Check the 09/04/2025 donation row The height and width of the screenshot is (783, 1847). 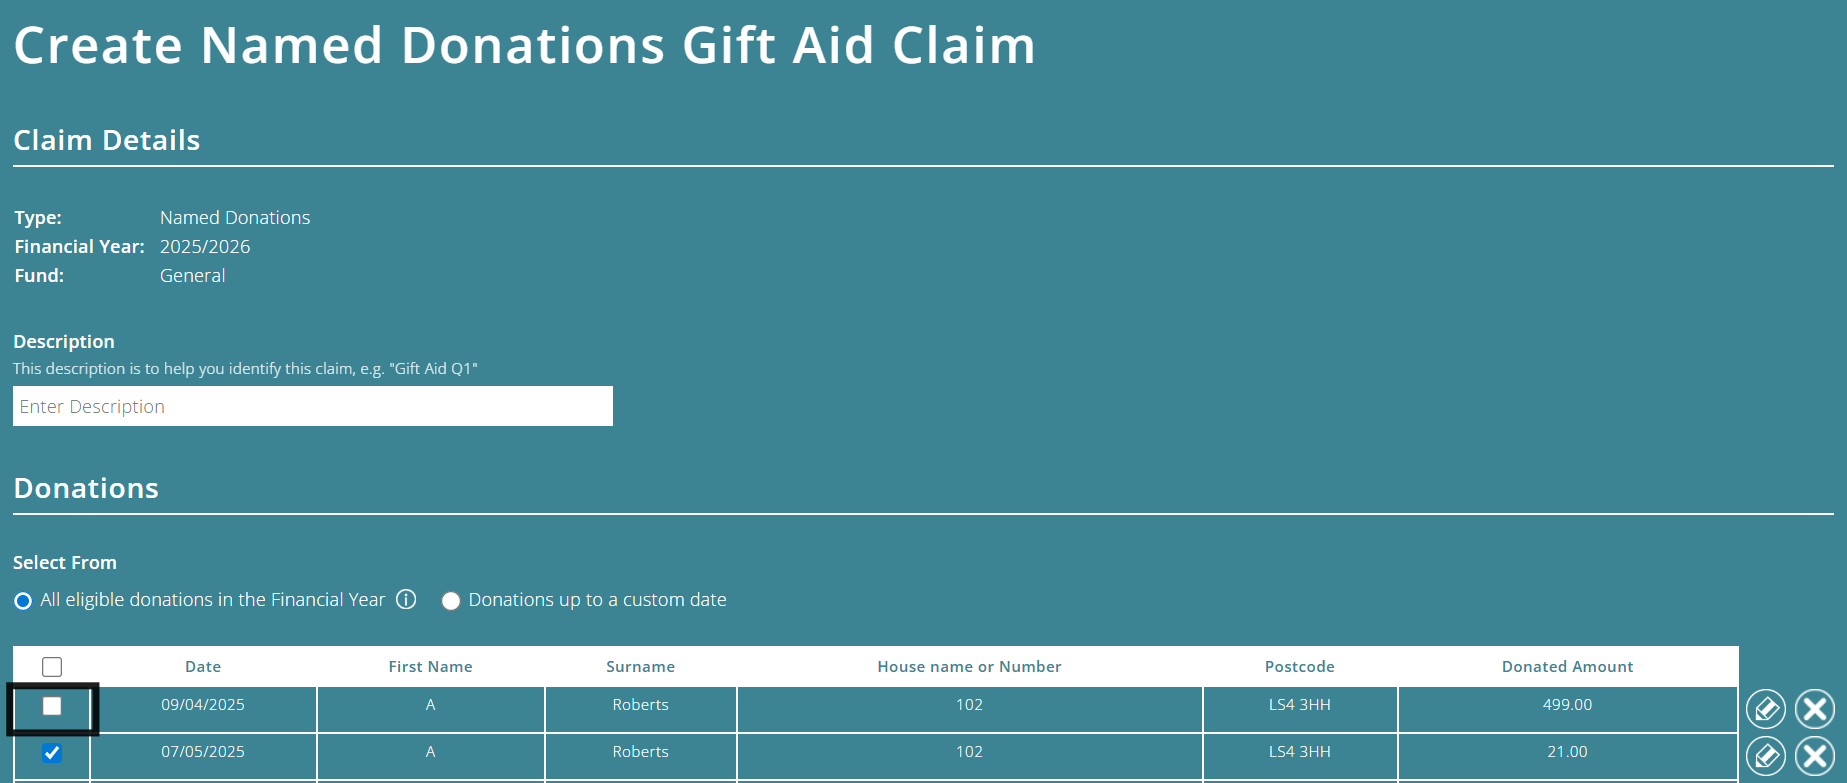click(x=53, y=709)
